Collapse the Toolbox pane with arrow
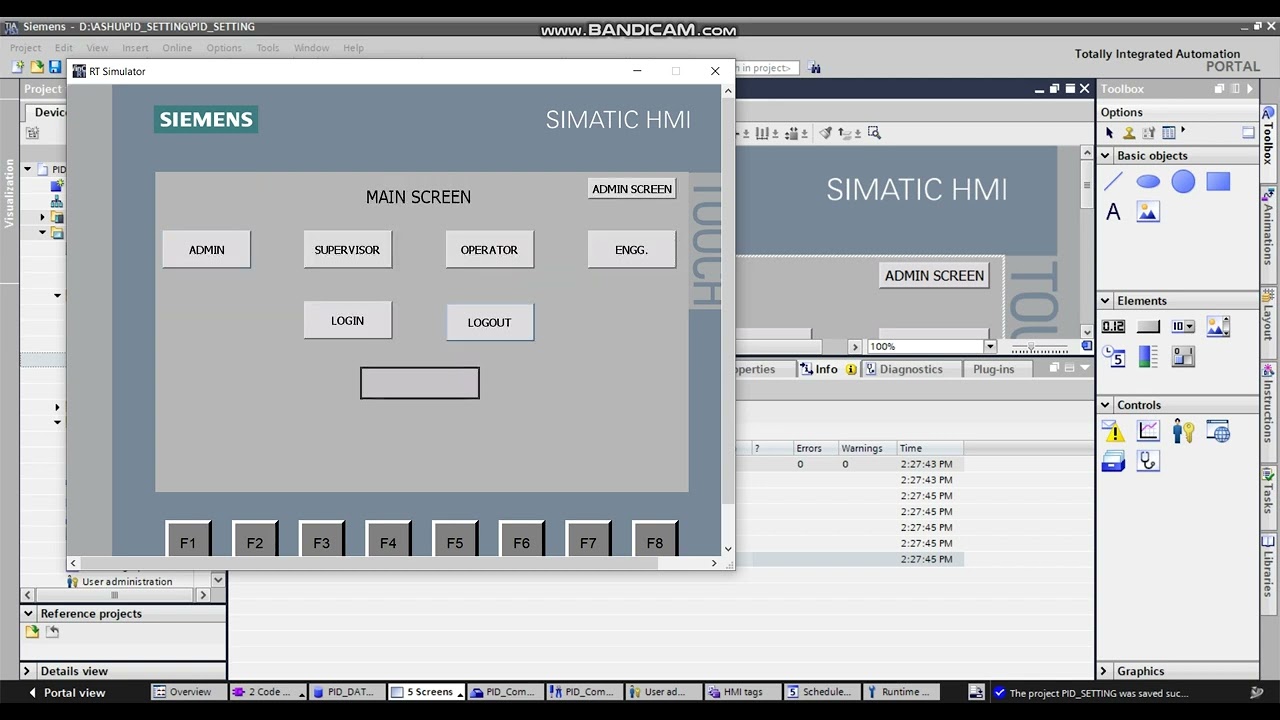The width and height of the screenshot is (1280, 720). coord(1249,89)
